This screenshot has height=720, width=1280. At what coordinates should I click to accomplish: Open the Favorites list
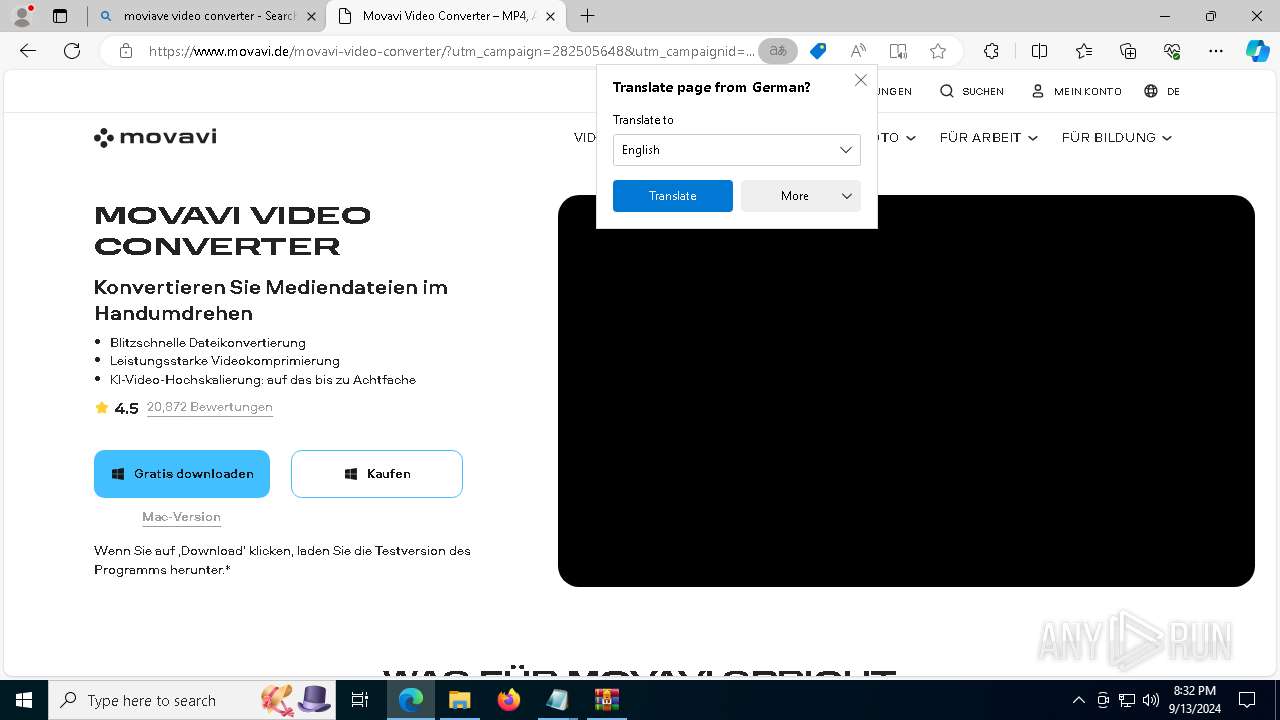1084,51
